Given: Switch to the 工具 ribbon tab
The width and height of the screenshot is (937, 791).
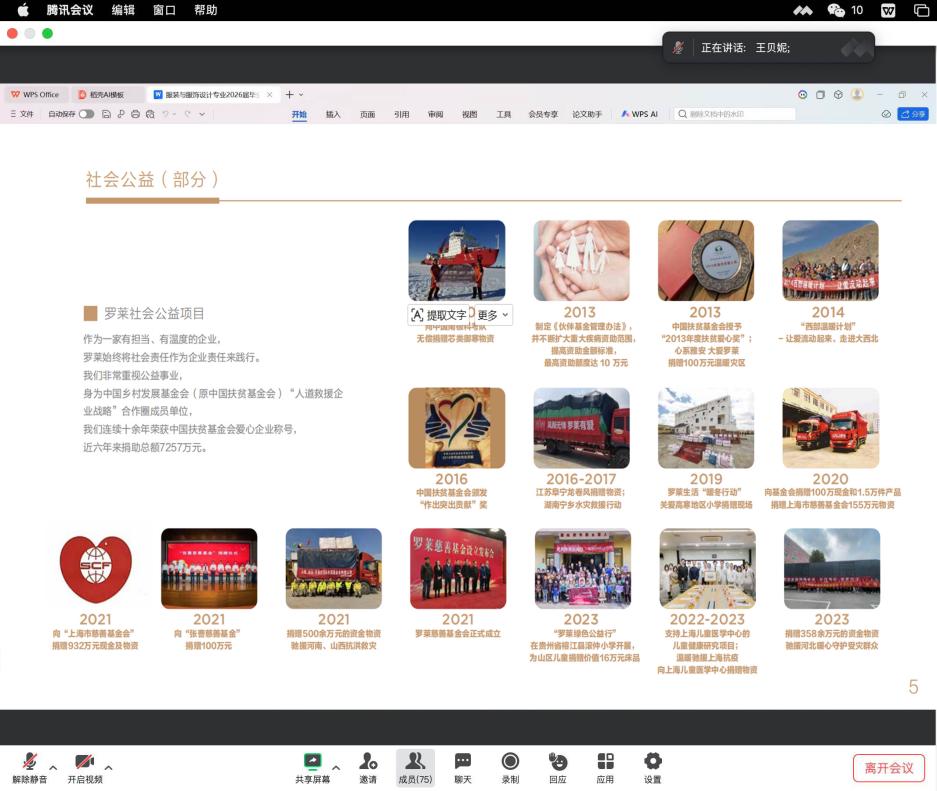Looking at the screenshot, I should (x=504, y=114).
